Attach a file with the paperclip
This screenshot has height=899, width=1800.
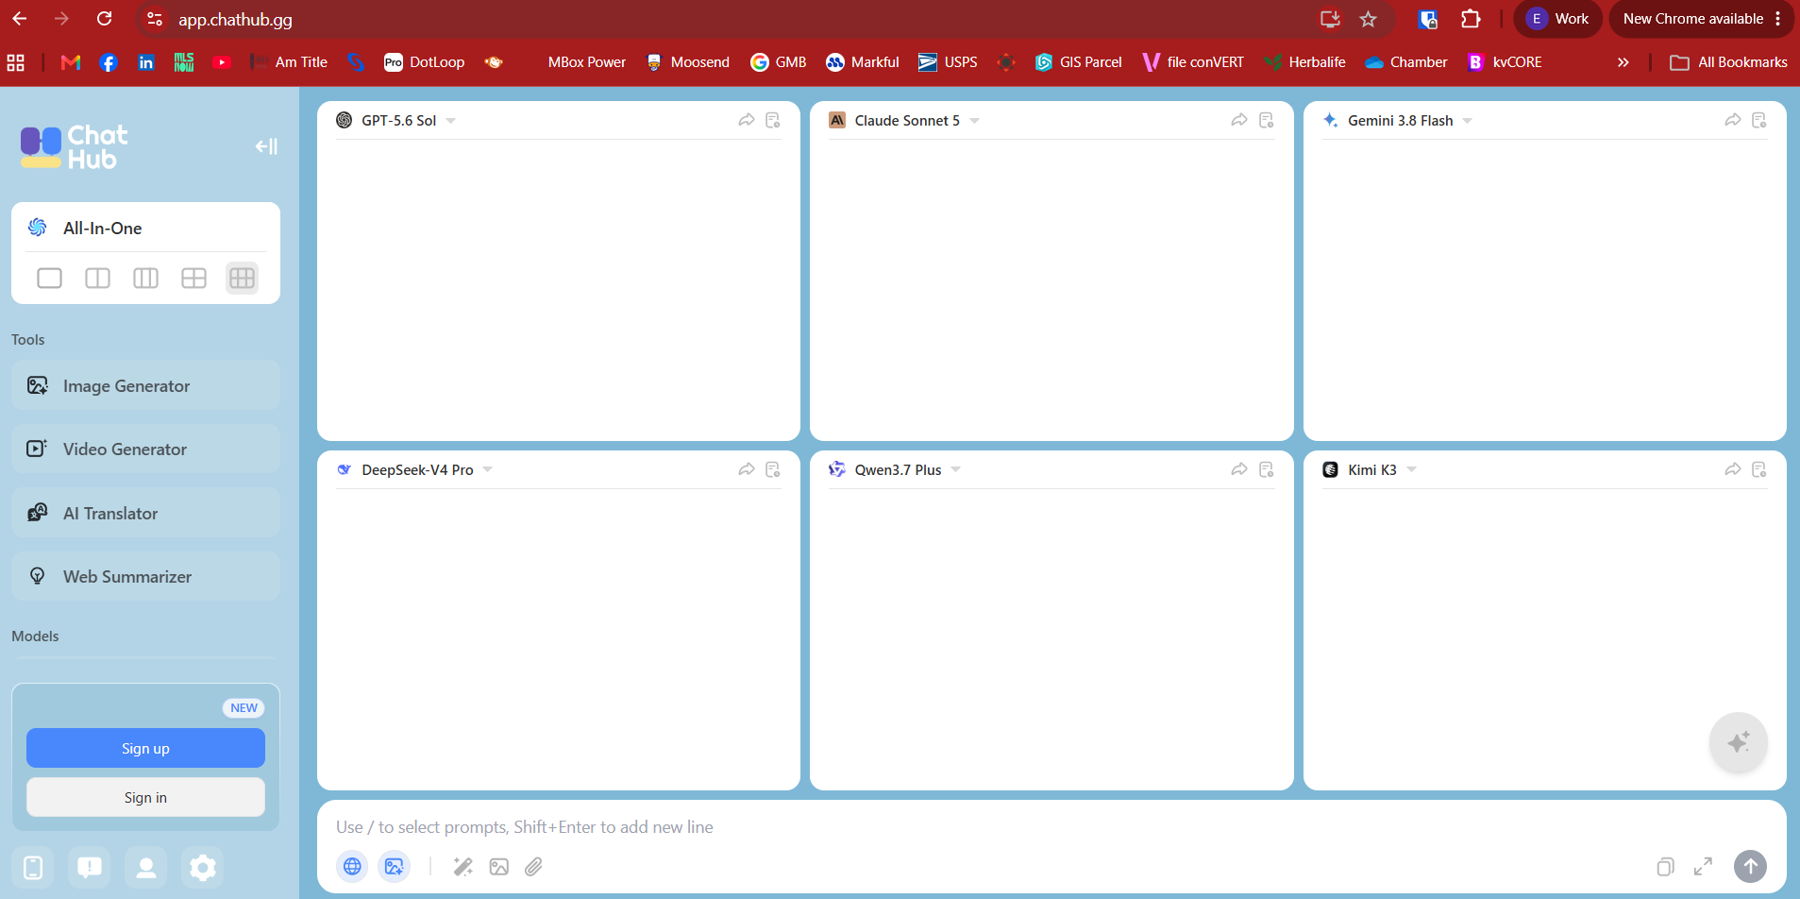534,867
